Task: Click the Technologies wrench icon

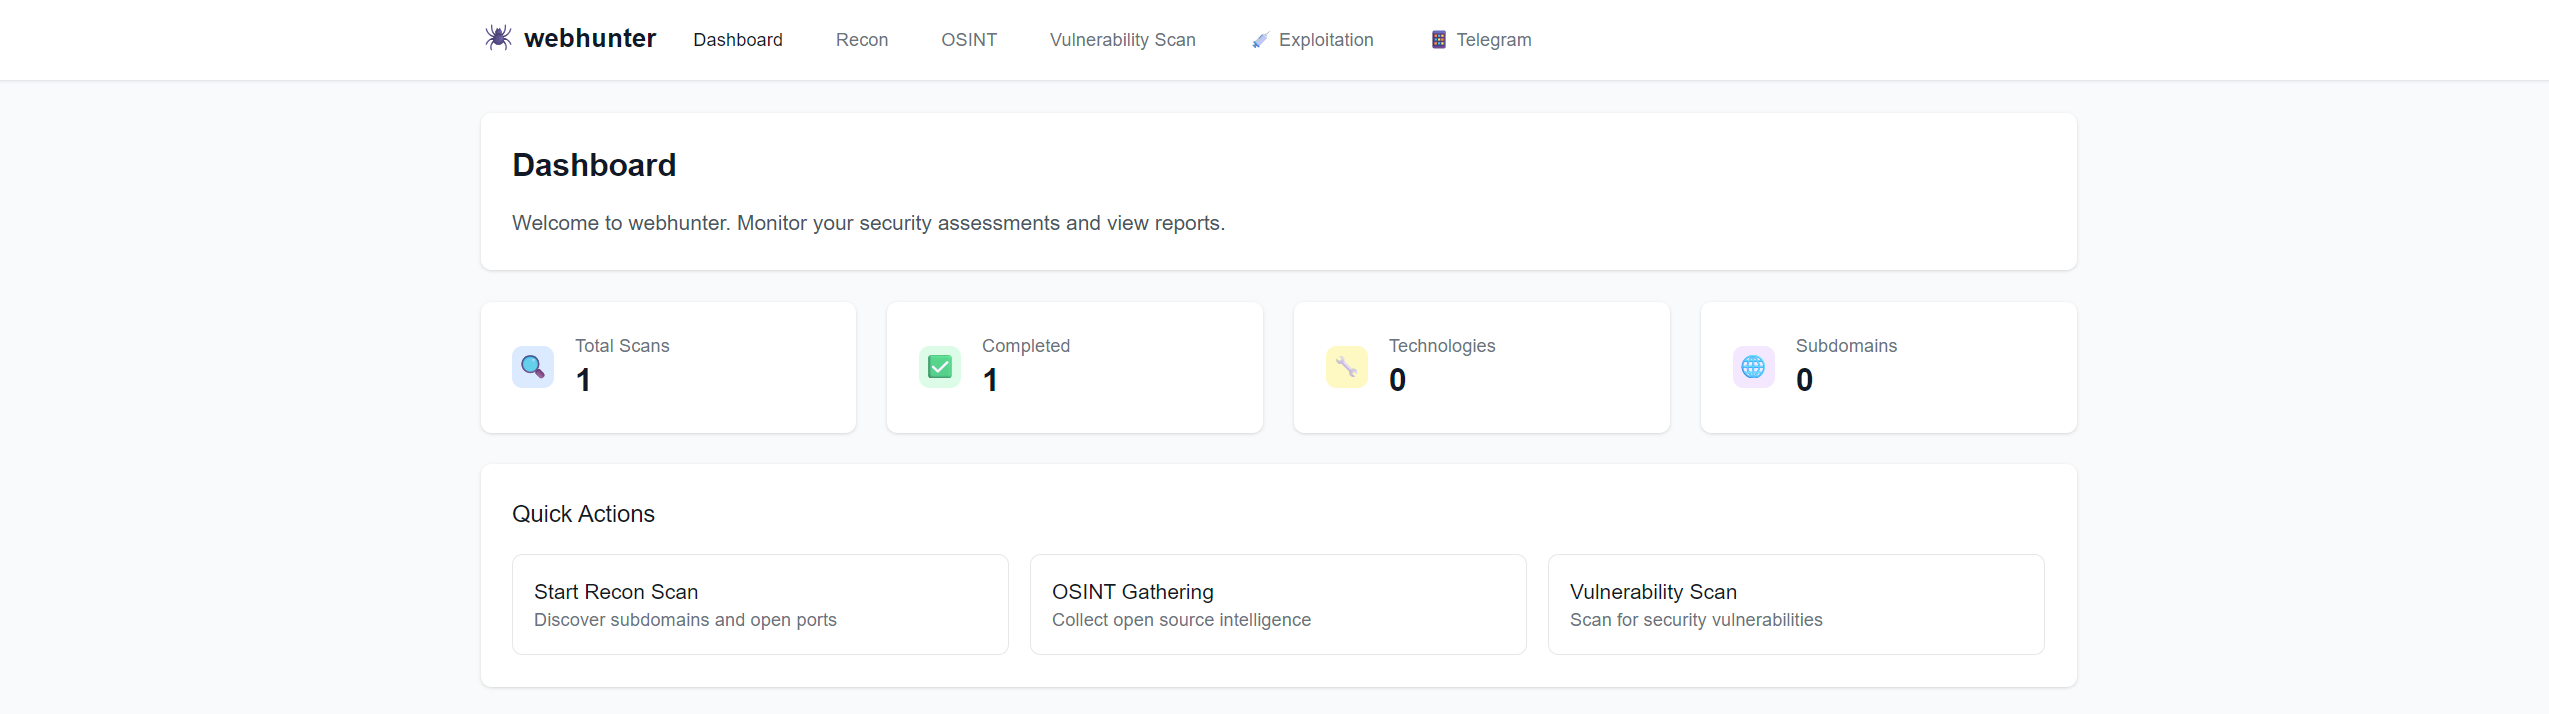Action: [1347, 367]
